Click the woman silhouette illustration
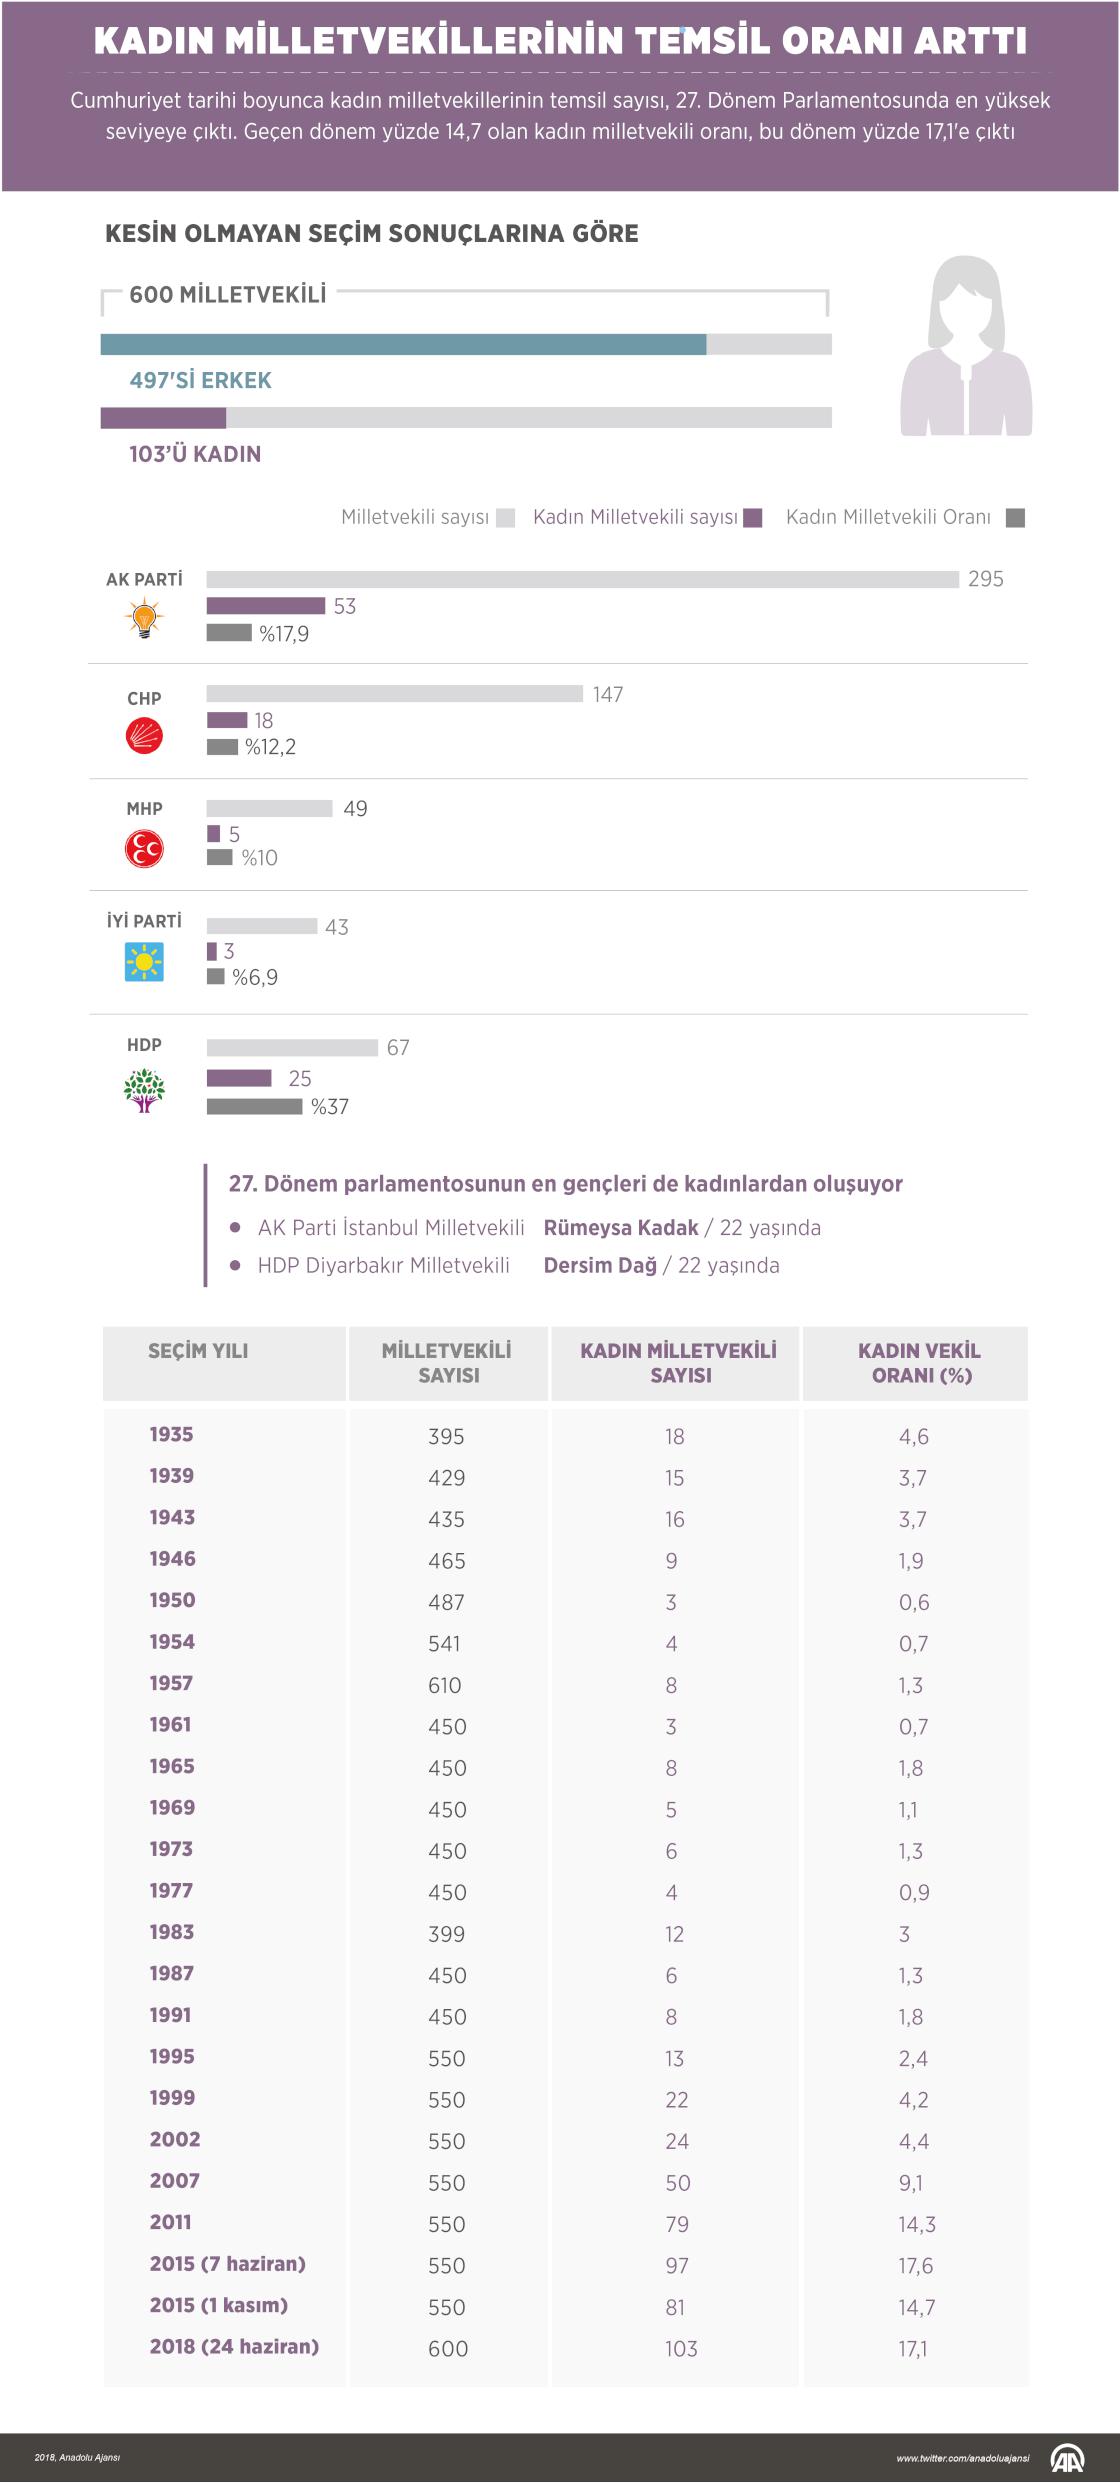 click(966, 346)
